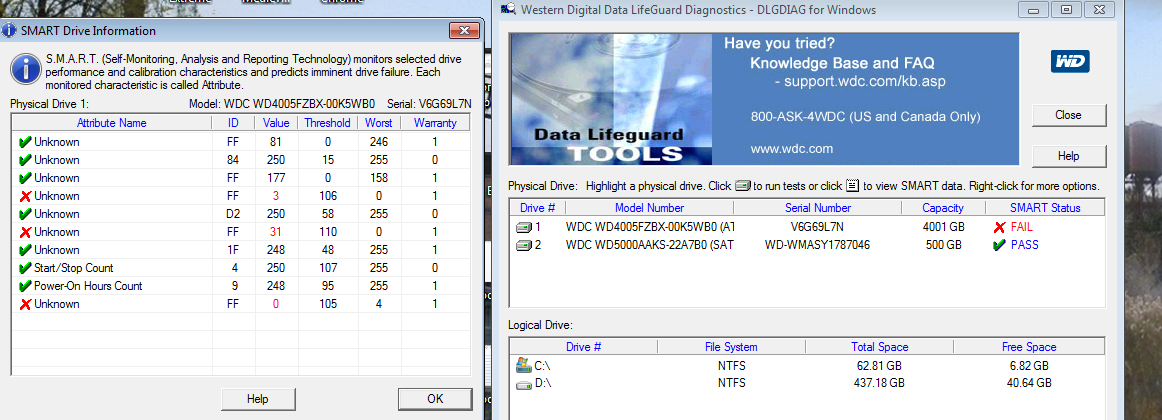Click SMART Status column header
Image resolution: width=1162 pixels, height=420 pixels.
click(x=1045, y=208)
